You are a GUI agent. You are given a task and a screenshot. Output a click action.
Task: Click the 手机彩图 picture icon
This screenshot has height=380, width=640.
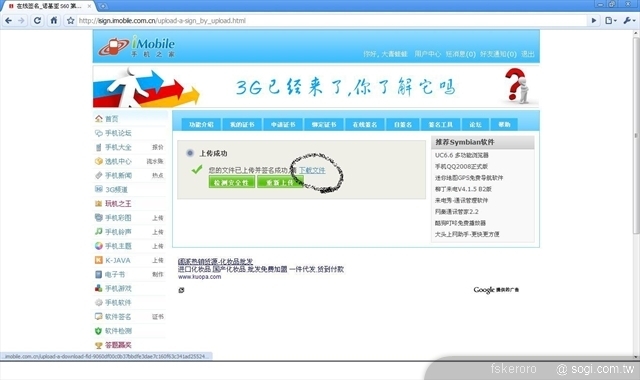tap(99, 218)
